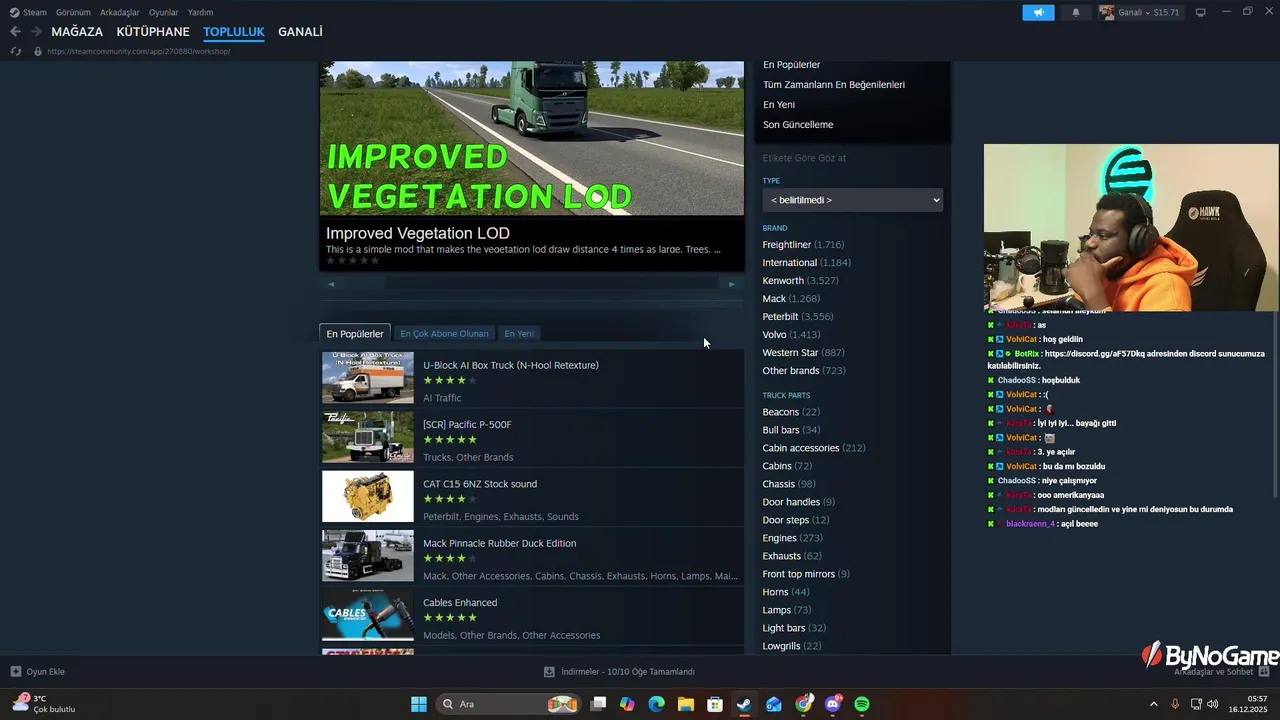This screenshot has width=1280, height=720.
Task: Filter by Peterbilt brand
Action: (797, 317)
